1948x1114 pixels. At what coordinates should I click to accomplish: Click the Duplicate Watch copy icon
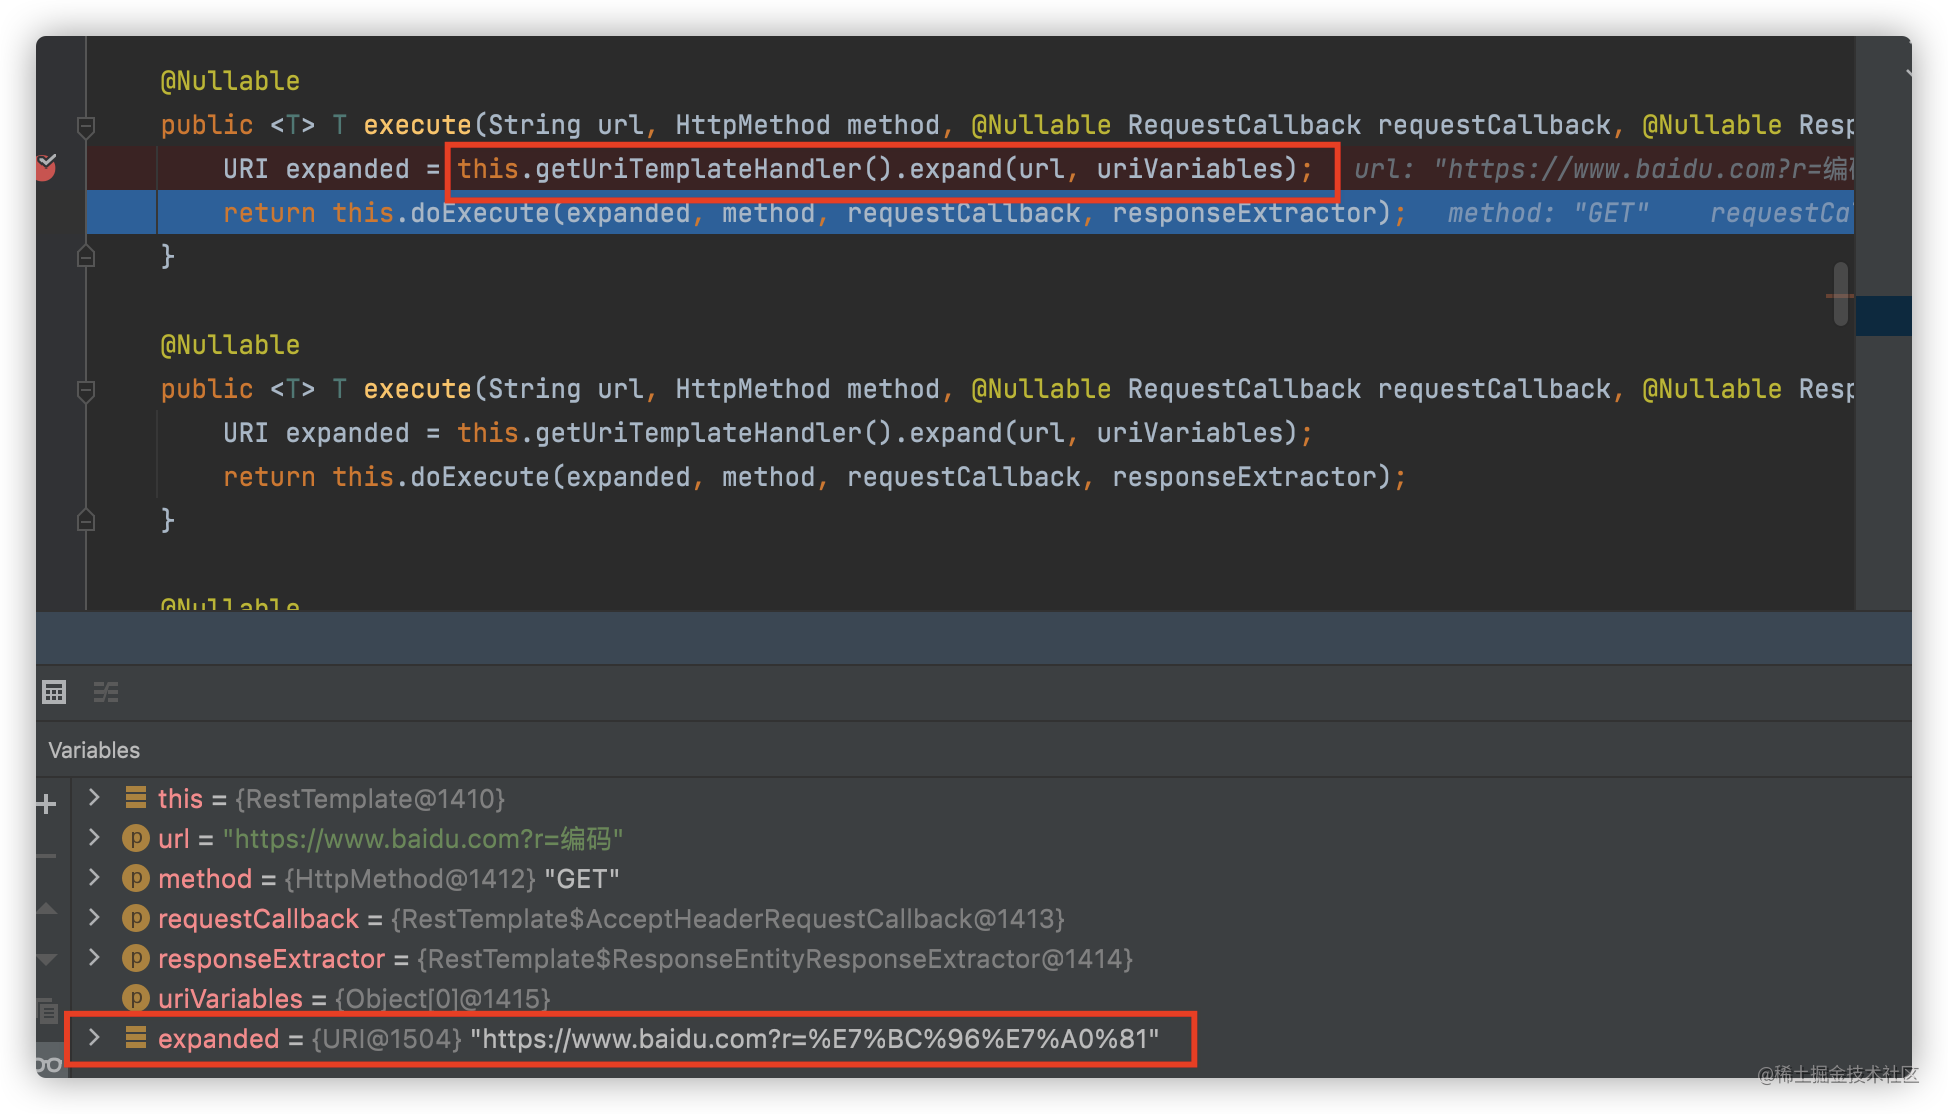click(47, 1011)
